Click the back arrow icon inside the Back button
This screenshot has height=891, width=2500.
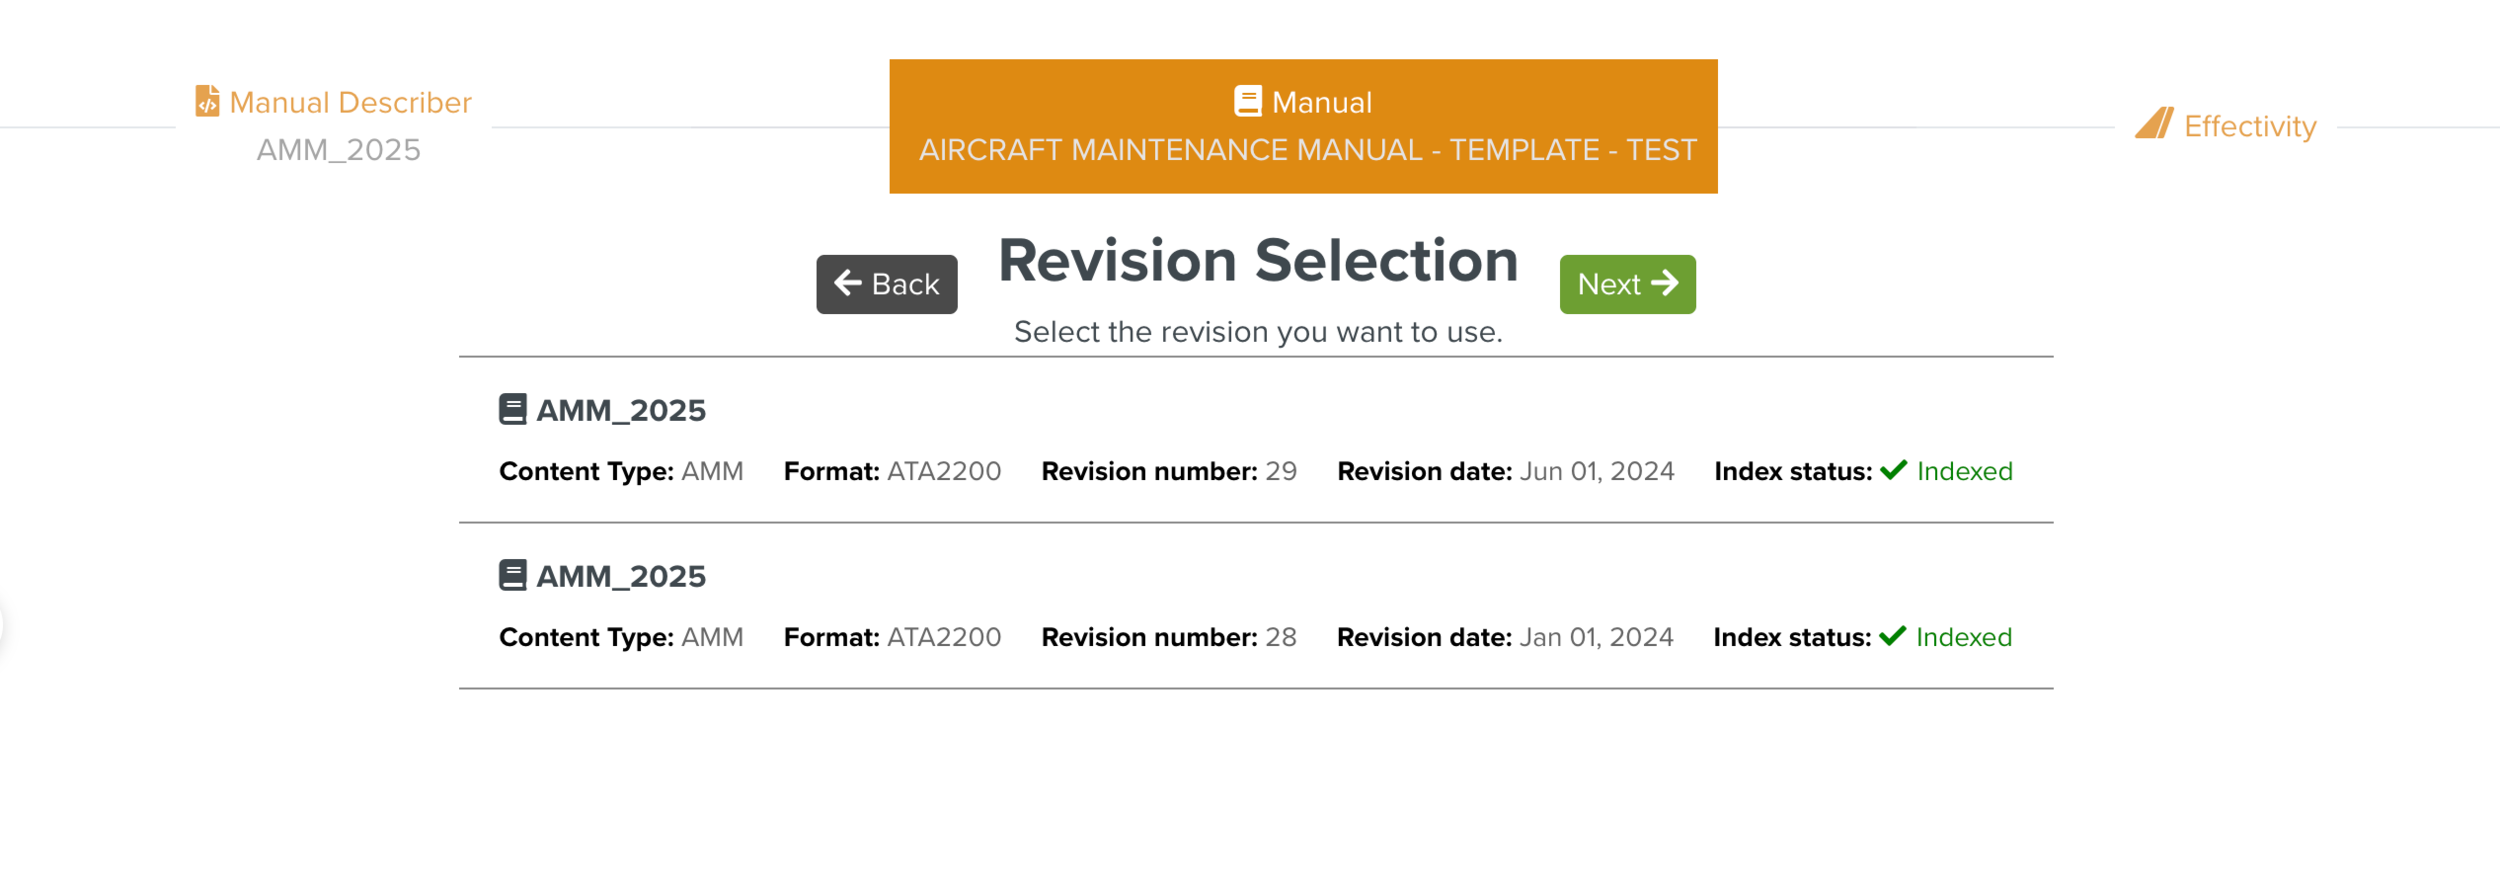[x=846, y=284]
